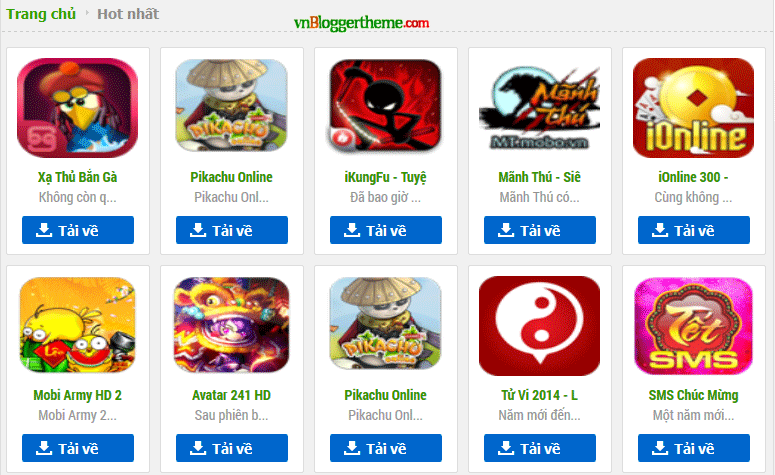Image resolution: width=775 pixels, height=475 pixels.
Task: Select the iOnline gold coin icon
Action: pyautogui.click(x=693, y=108)
